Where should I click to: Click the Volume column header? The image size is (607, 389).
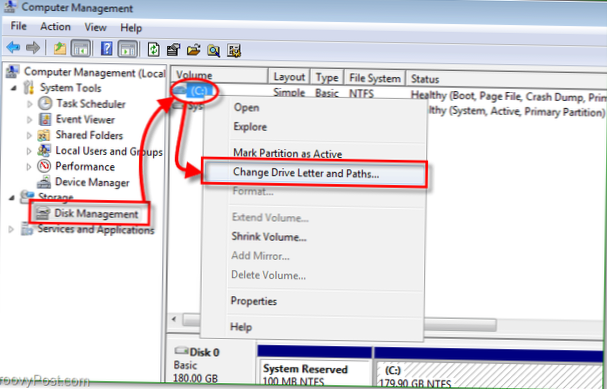219,75
